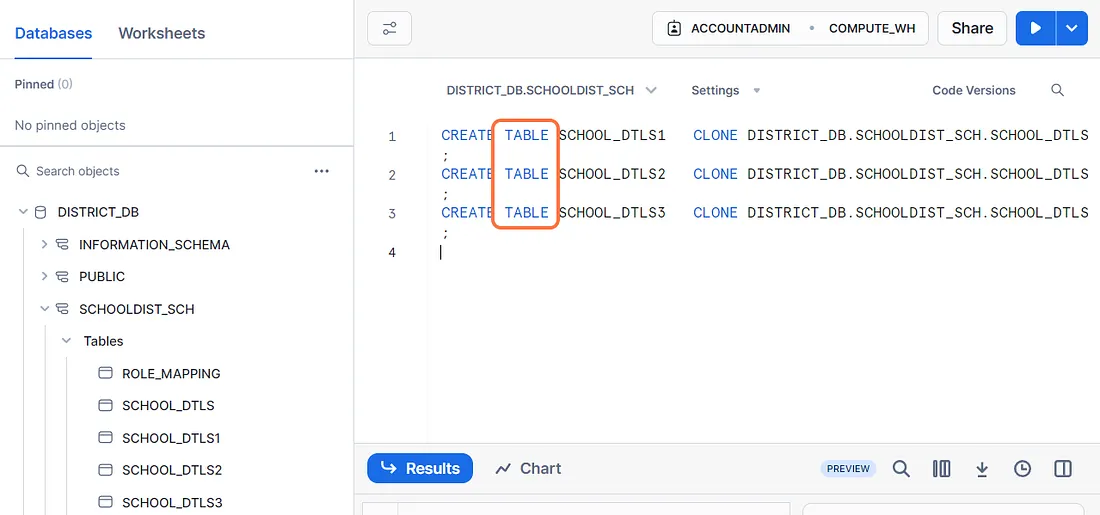1100x515 pixels.
Task: Toggle the split panel layout icon
Action: tap(1063, 469)
